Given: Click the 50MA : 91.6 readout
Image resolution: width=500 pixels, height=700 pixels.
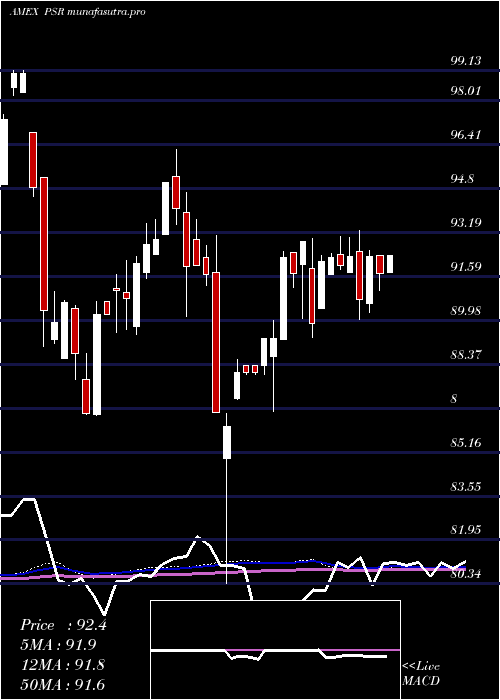Looking at the screenshot, I should click(62, 685).
